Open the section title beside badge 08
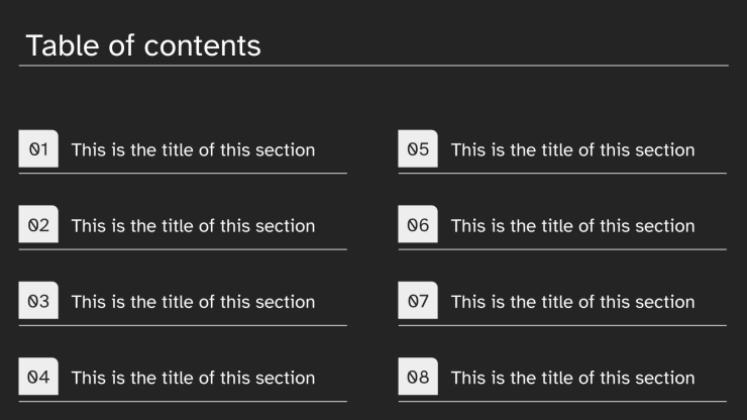Image resolution: width=747 pixels, height=420 pixels. tap(573, 378)
